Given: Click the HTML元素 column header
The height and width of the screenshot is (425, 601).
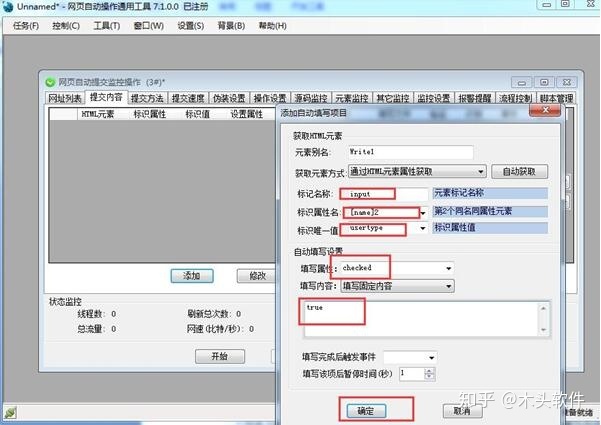Looking at the screenshot, I should tap(98, 114).
